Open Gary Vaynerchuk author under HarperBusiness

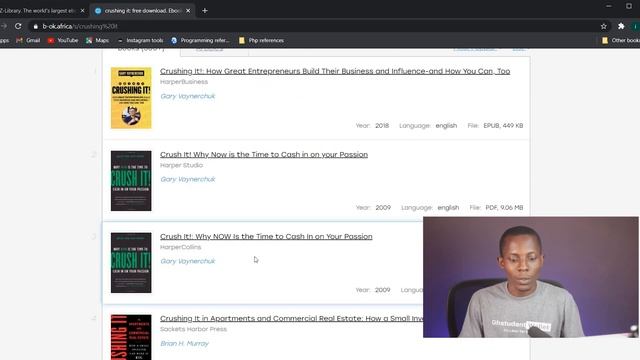click(188, 96)
